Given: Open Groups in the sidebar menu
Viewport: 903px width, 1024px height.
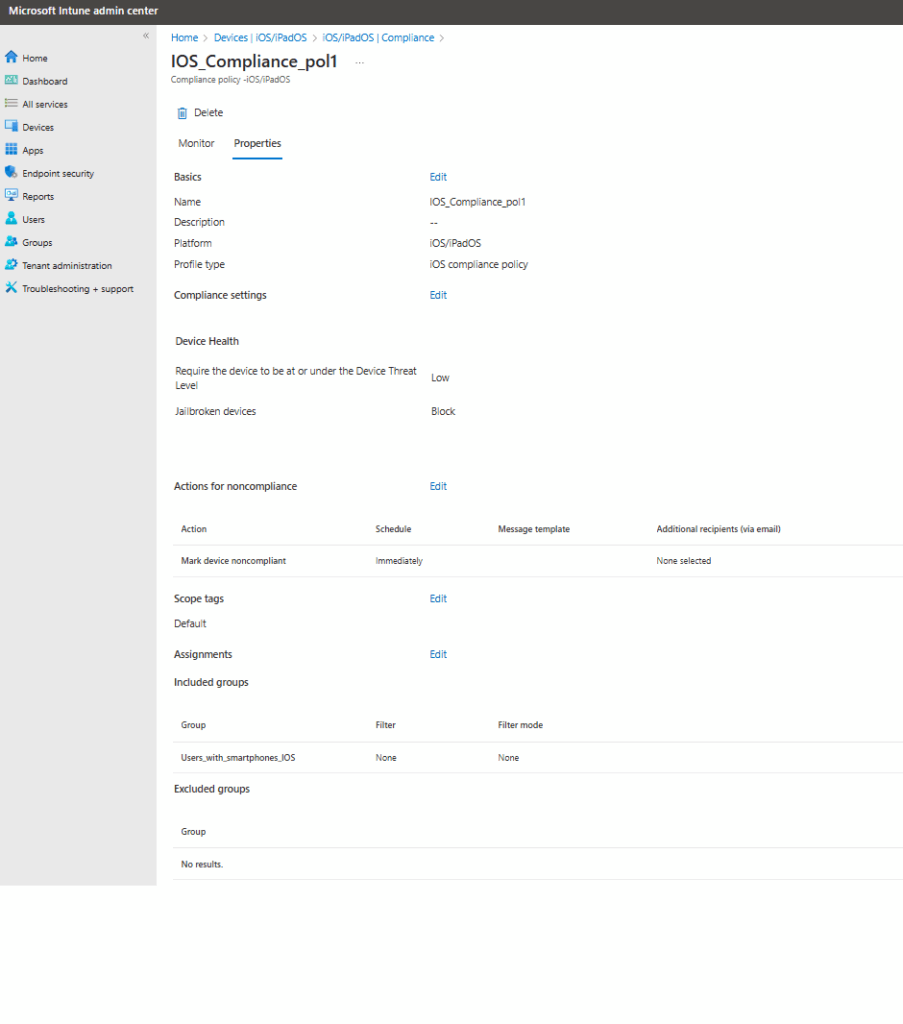Looking at the screenshot, I should [37, 243].
